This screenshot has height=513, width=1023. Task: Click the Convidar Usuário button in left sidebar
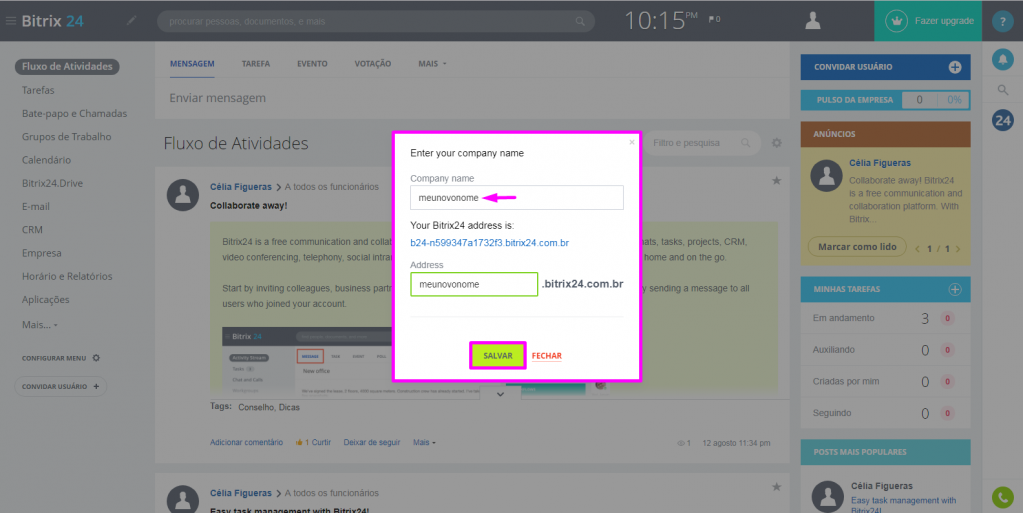pos(61,386)
